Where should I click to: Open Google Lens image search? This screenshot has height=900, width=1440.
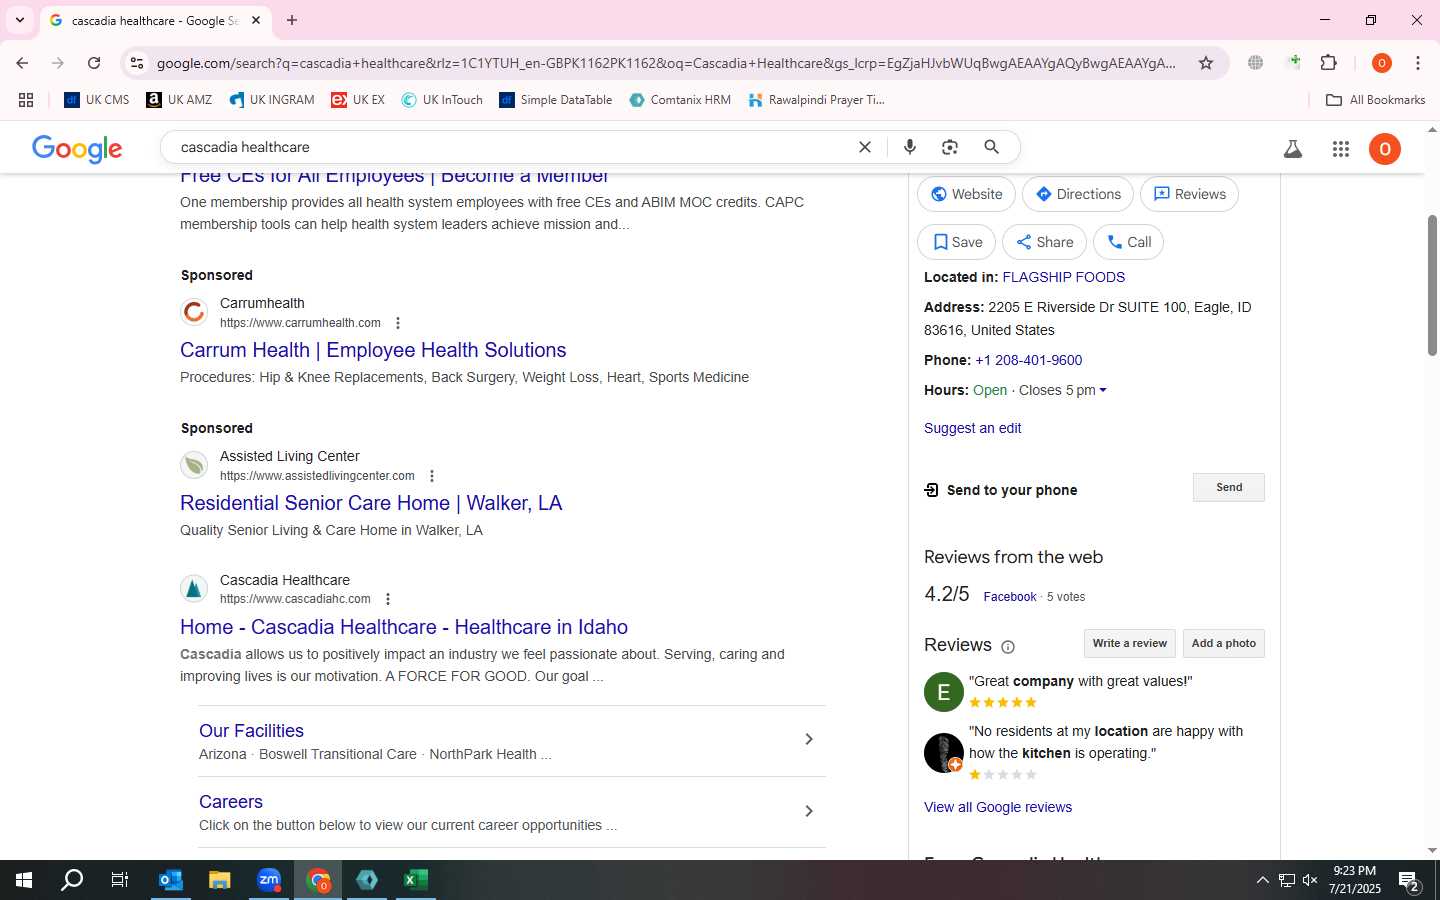(x=950, y=147)
